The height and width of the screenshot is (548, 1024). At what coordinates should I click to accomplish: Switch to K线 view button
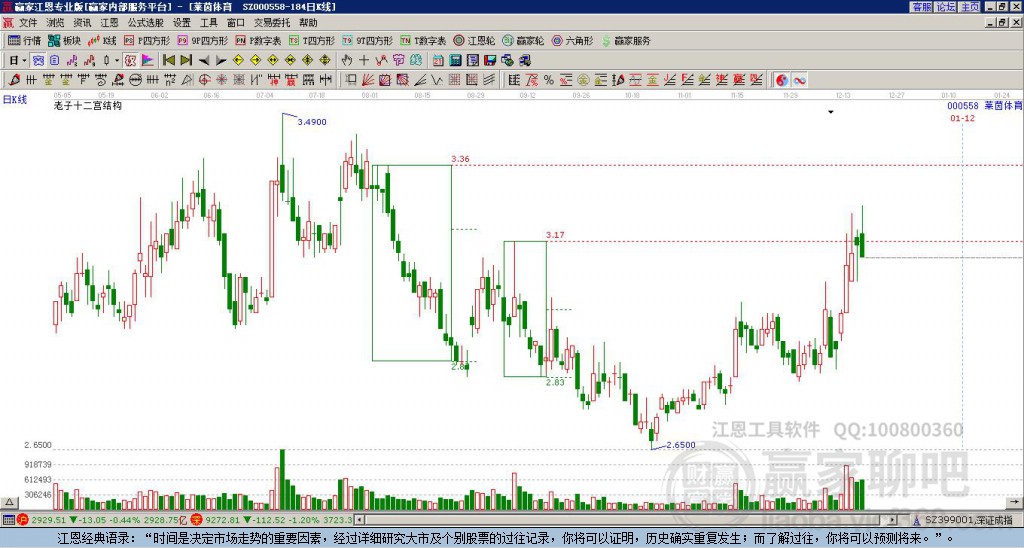pyautogui.click(x=102, y=40)
